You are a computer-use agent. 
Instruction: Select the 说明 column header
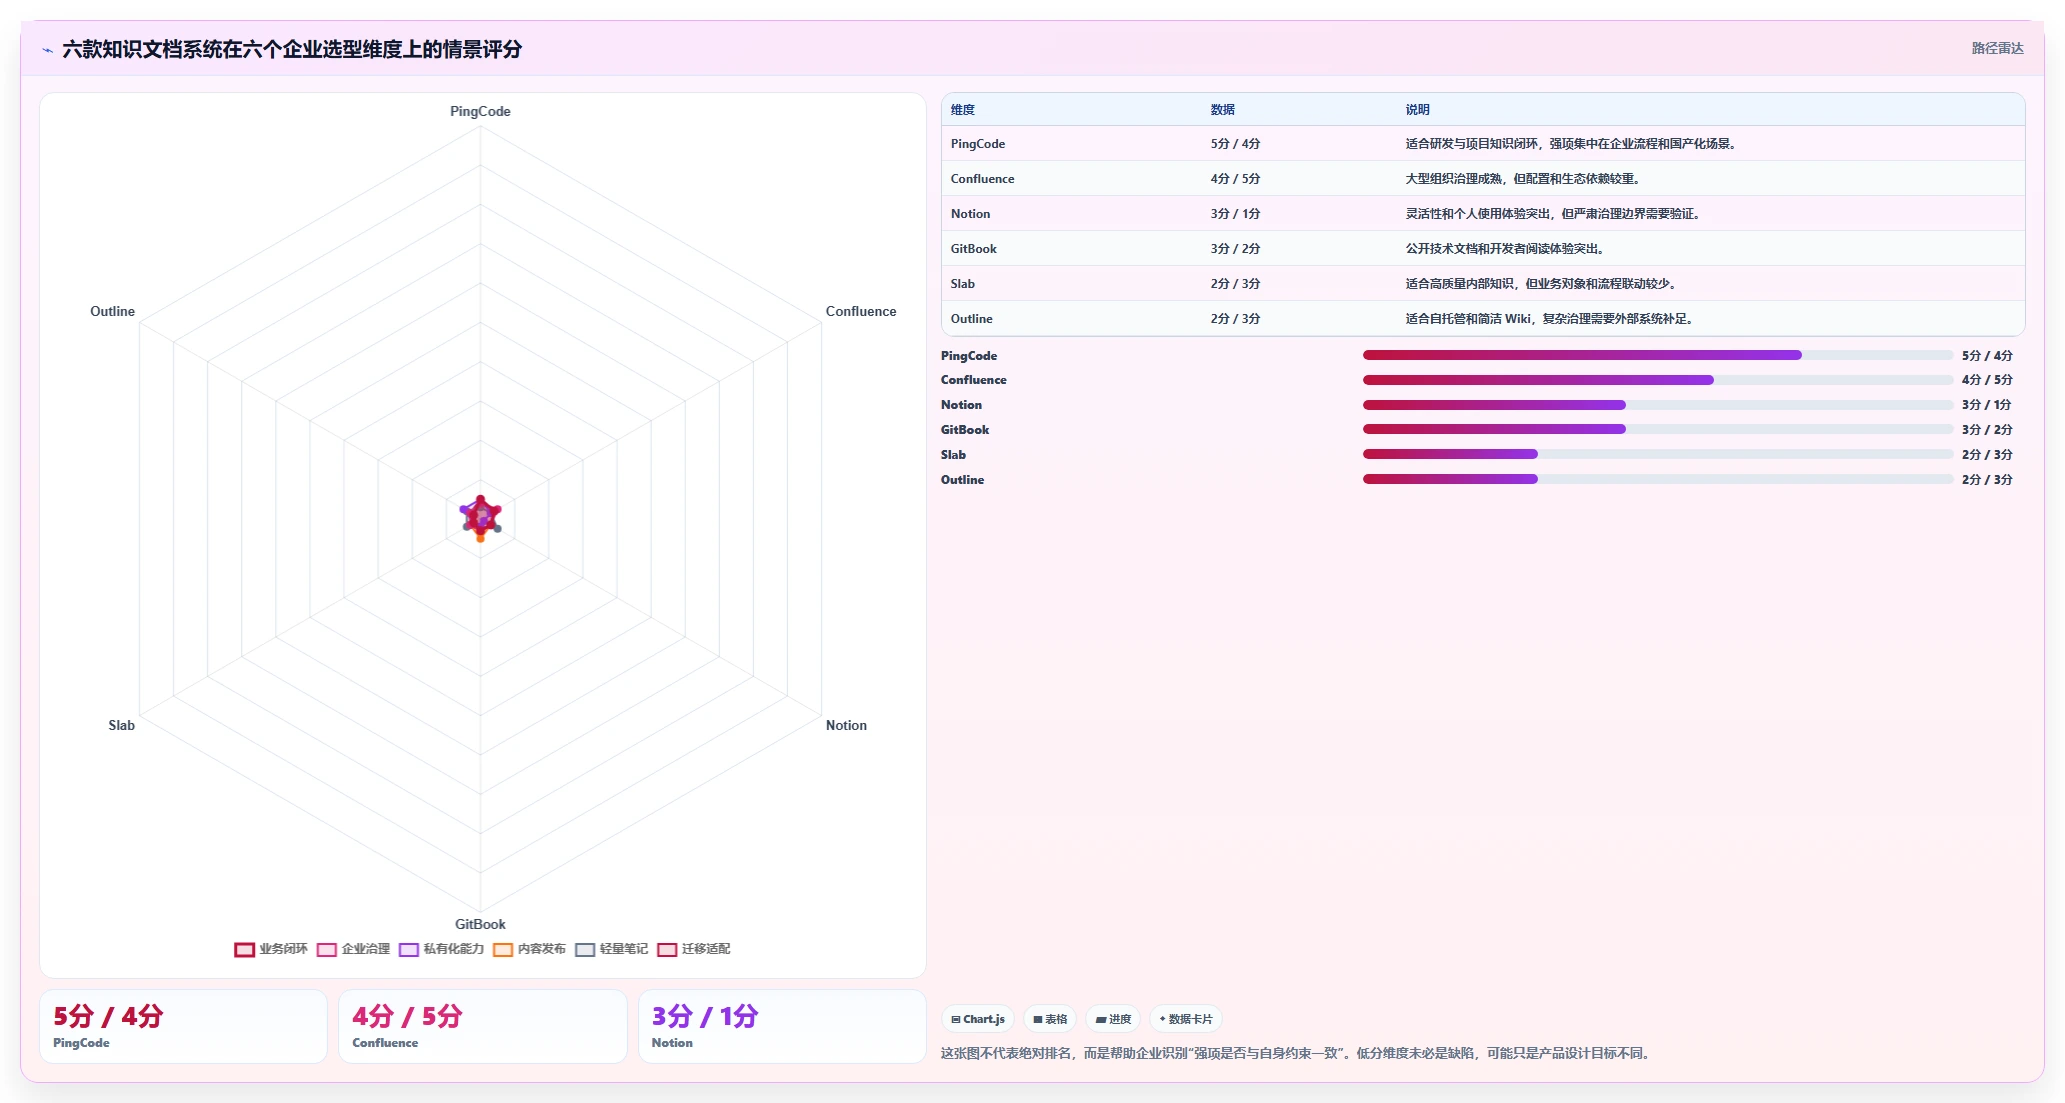pos(1418,110)
